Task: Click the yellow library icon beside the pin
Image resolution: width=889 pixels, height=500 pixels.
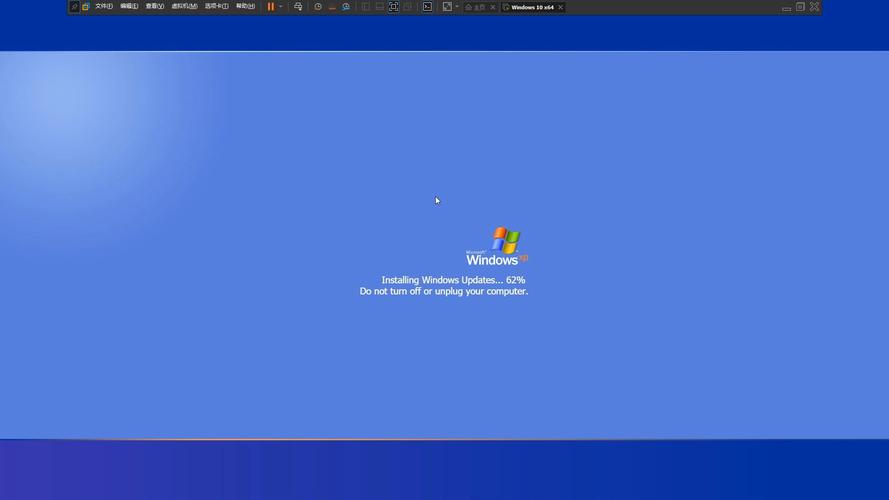Action: tap(86, 7)
